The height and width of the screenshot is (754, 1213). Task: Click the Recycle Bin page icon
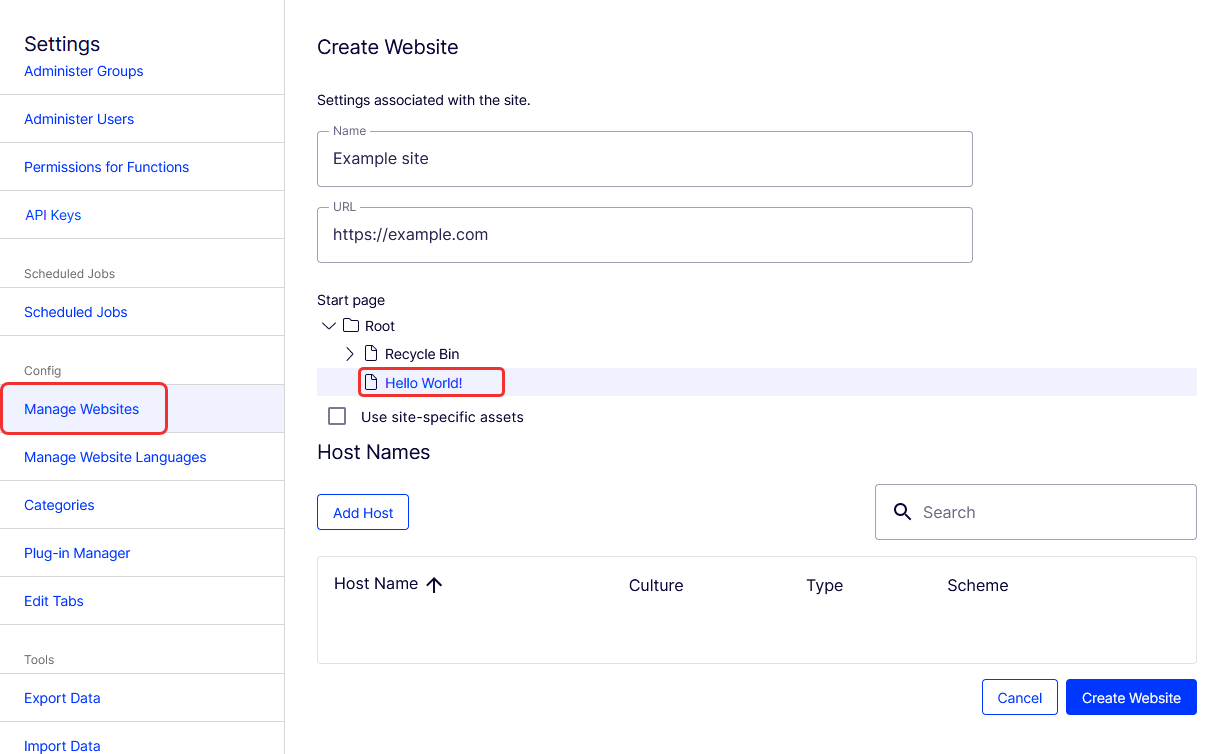[x=371, y=354]
